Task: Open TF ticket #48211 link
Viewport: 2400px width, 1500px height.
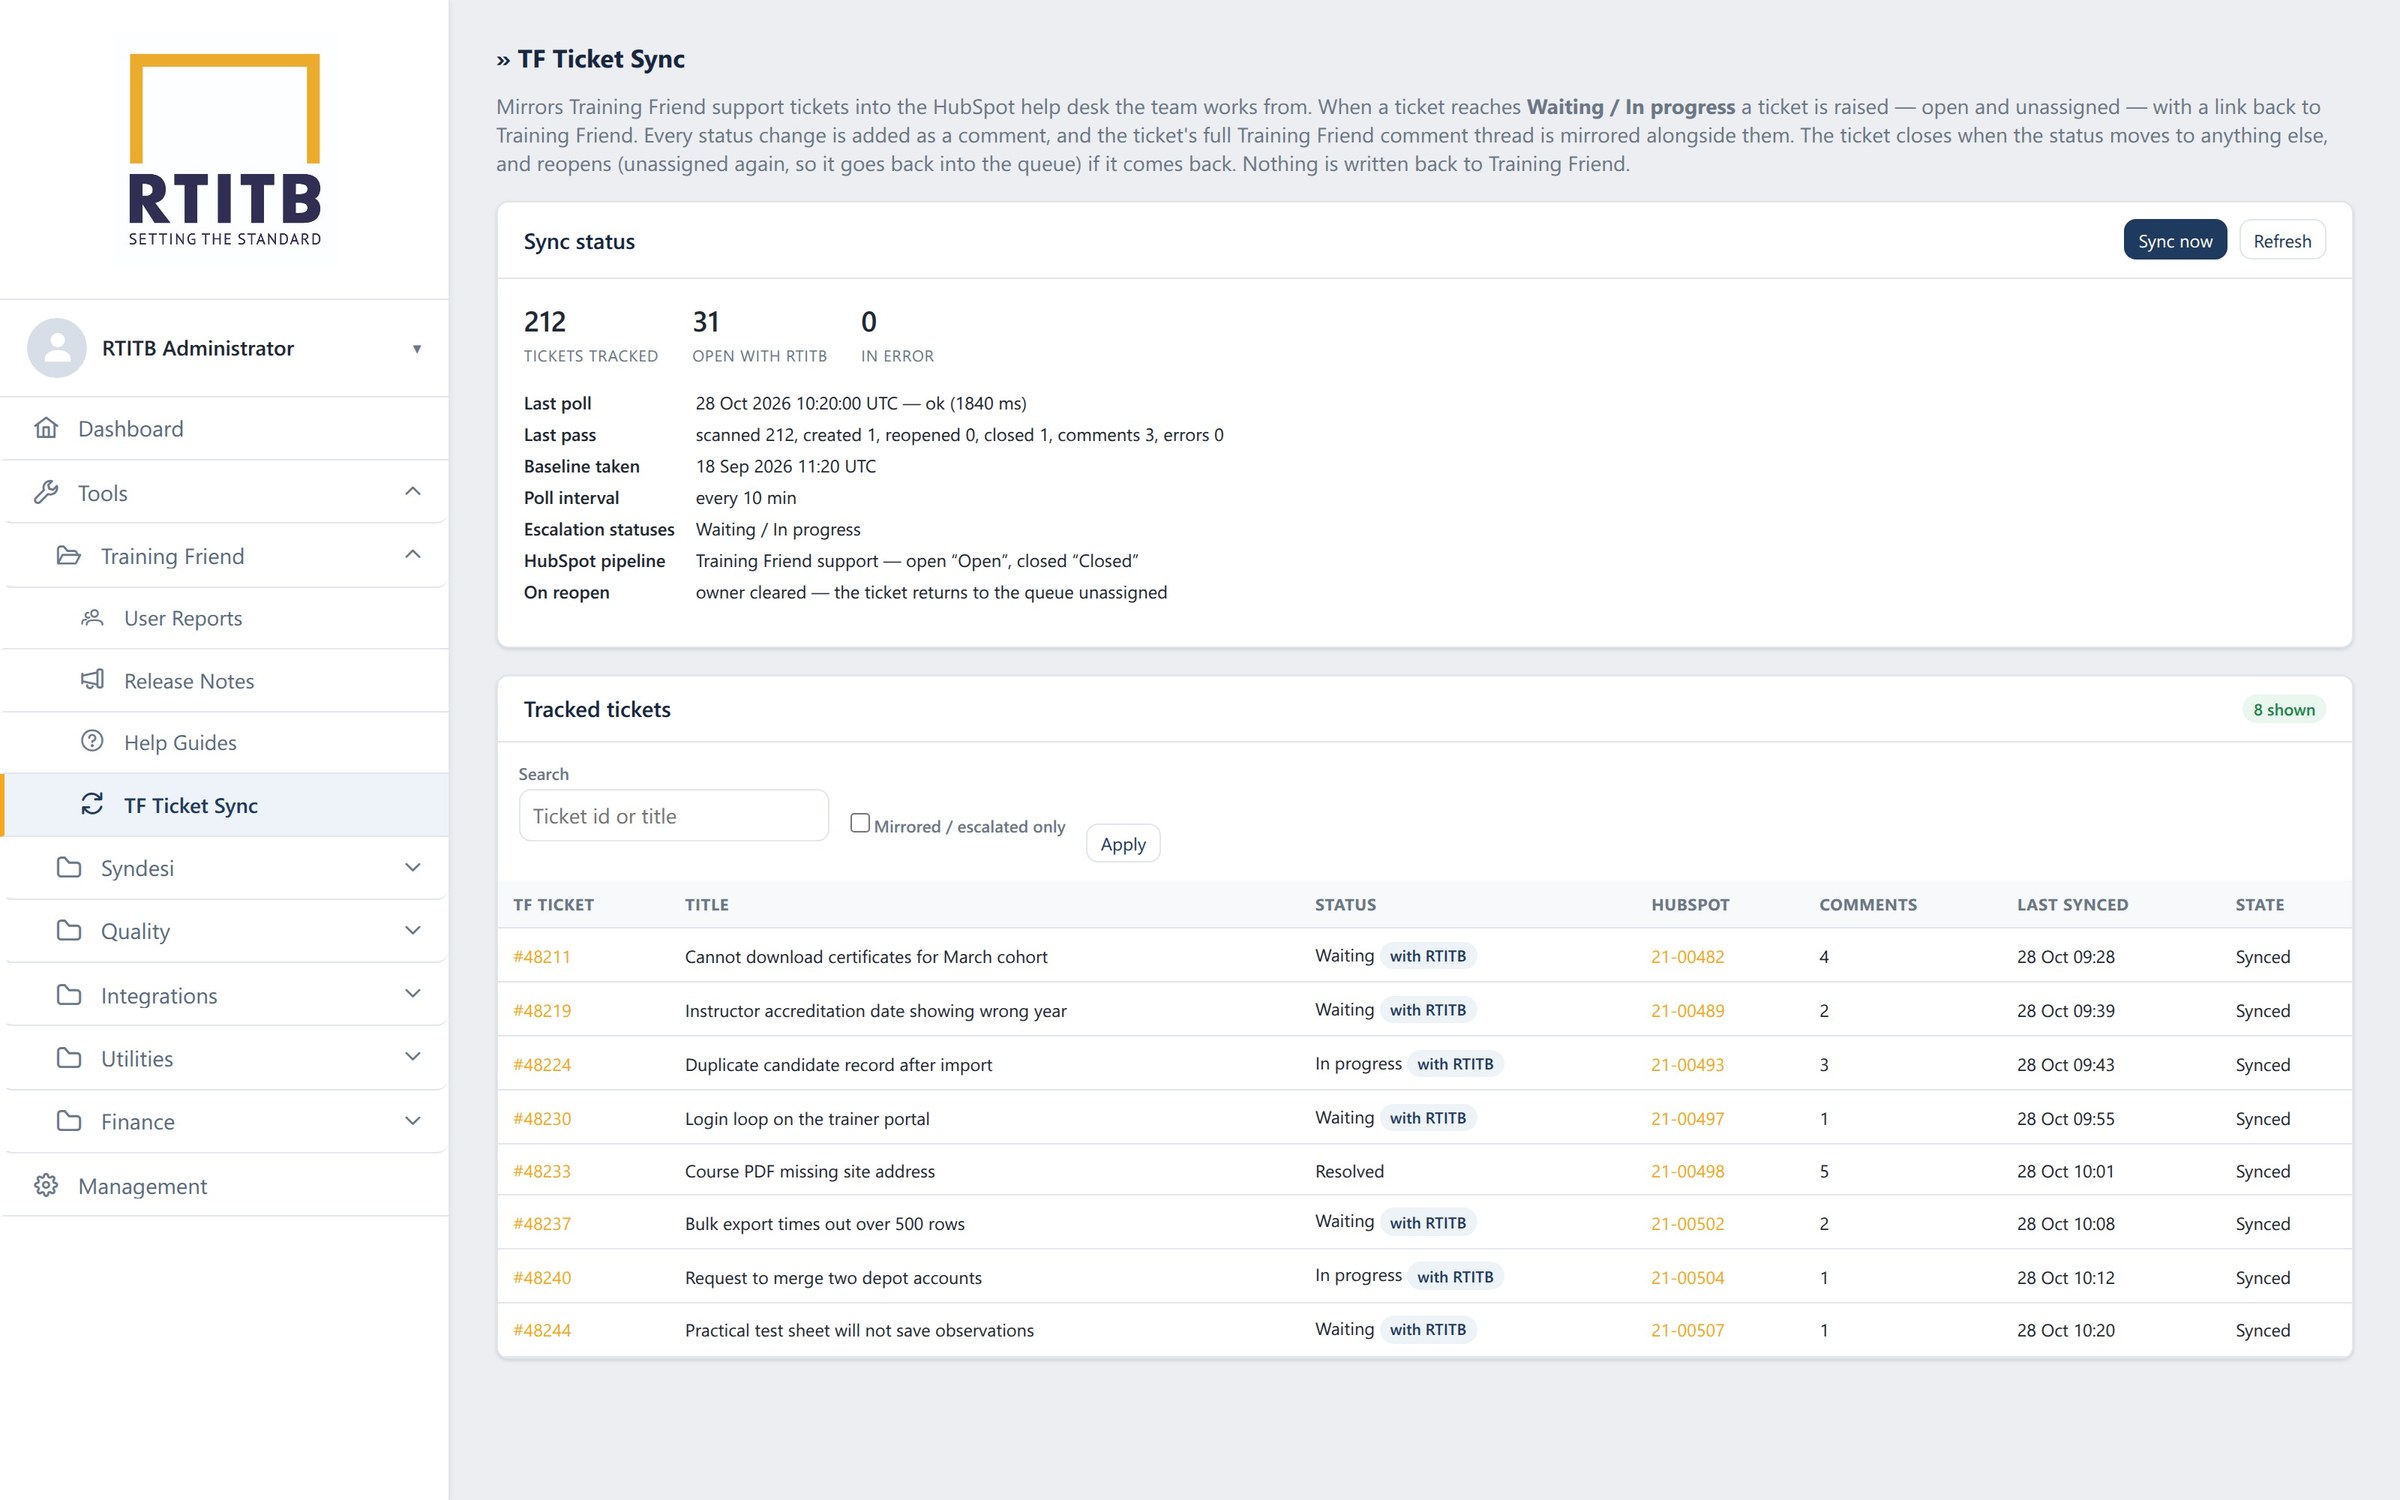Action: (x=542, y=956)
